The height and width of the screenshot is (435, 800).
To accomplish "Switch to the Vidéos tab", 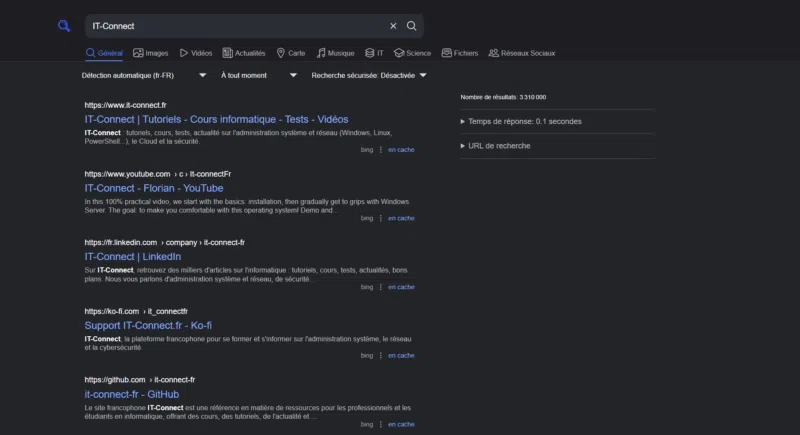I will click(x=195, y=53).
